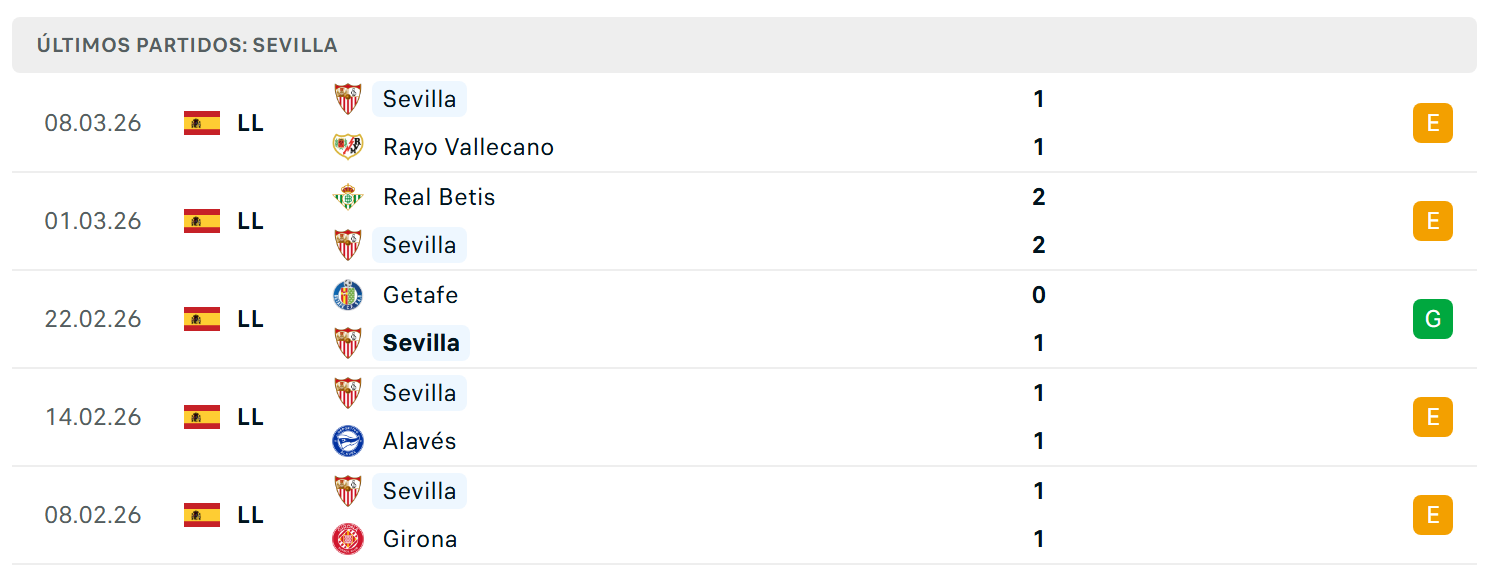Viewport: 1491px width, 578px height.
Task: Click E draw badge for 08.02.26 match
Action: [1433, 515]
